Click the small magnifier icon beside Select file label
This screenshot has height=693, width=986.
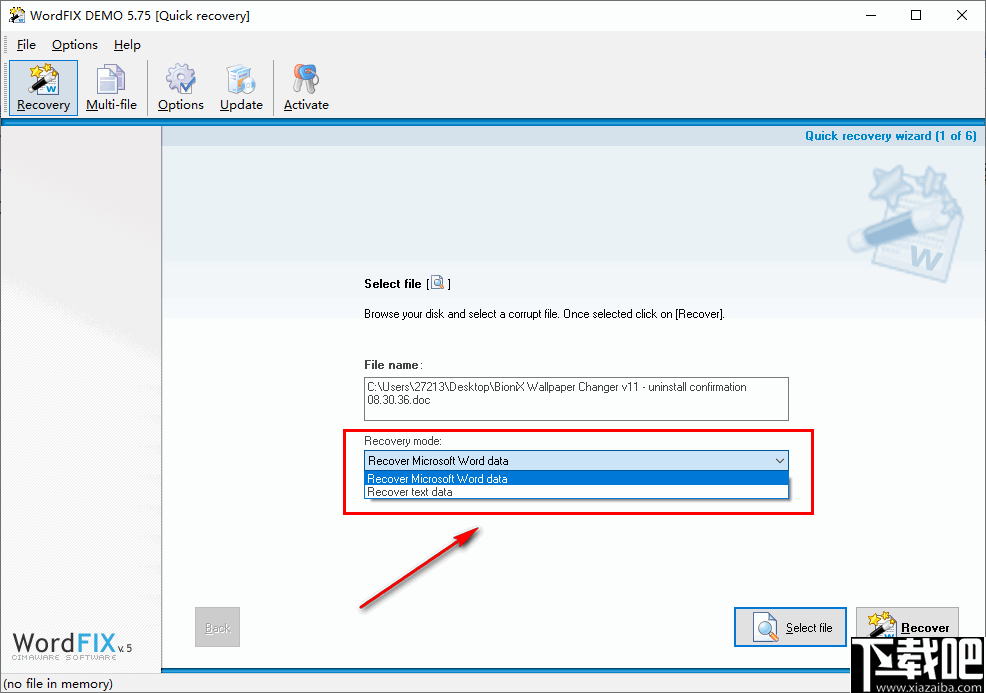coord(437,283)
